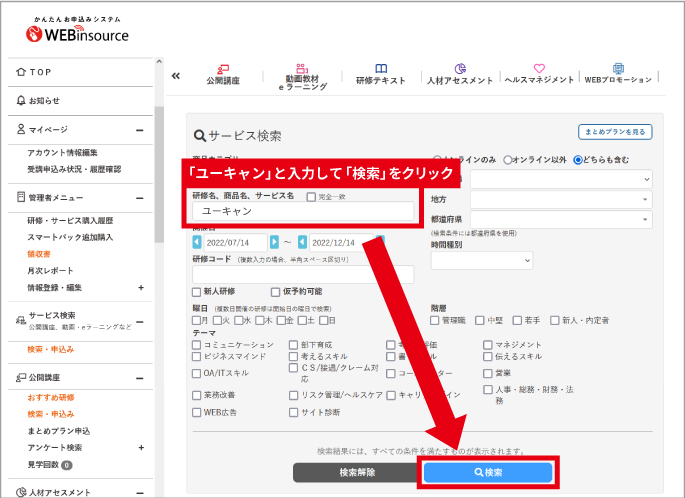
Task: Collapse tabs with double-chevron arrow
Action: point(176,76)
